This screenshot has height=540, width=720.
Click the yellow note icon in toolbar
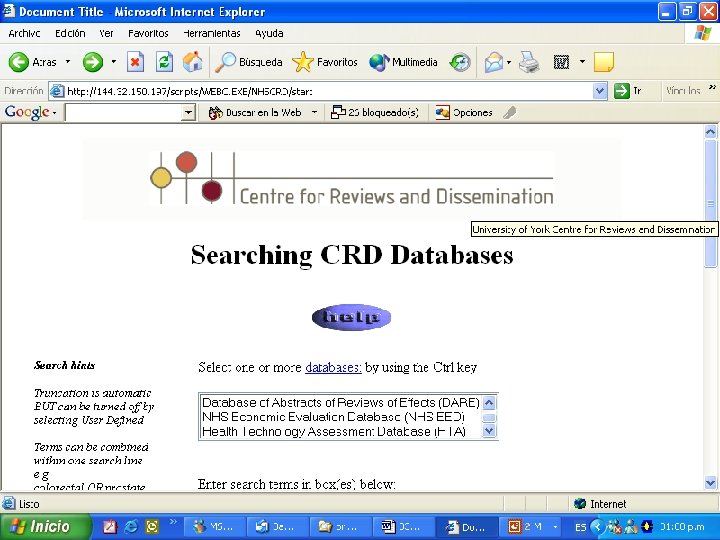[603, 62]
